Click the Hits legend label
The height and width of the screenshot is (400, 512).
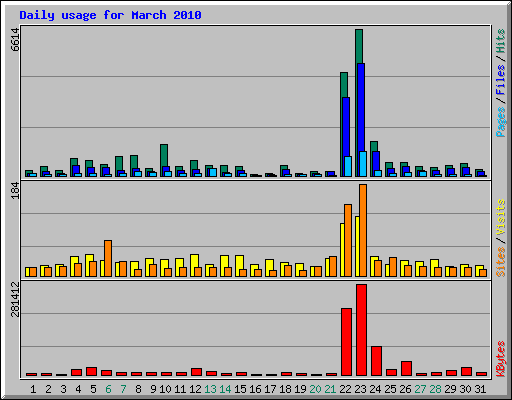point(501,41)
